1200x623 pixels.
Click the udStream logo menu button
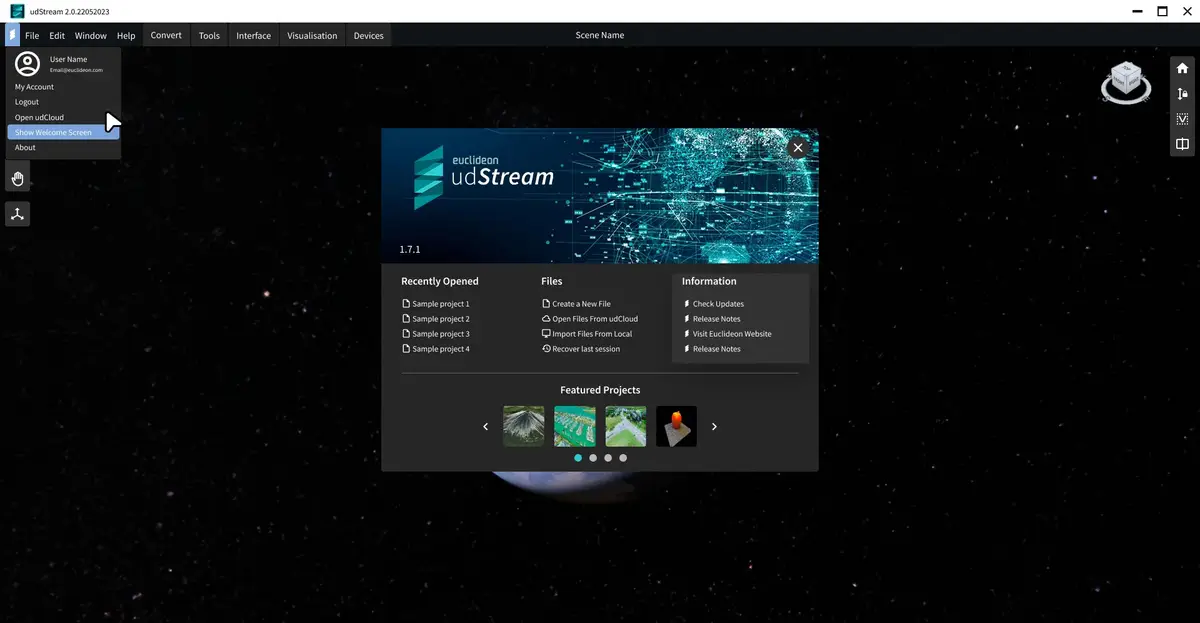point(11,35)
